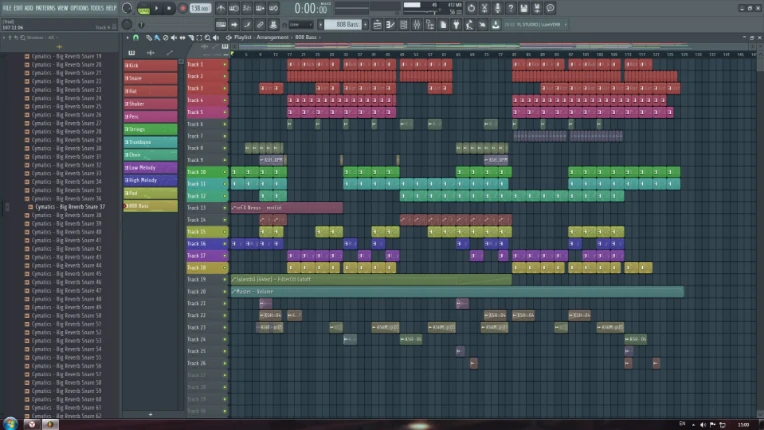Click the tempo BPM display field
The image size is (764, 430).
(x=200, y=8)
